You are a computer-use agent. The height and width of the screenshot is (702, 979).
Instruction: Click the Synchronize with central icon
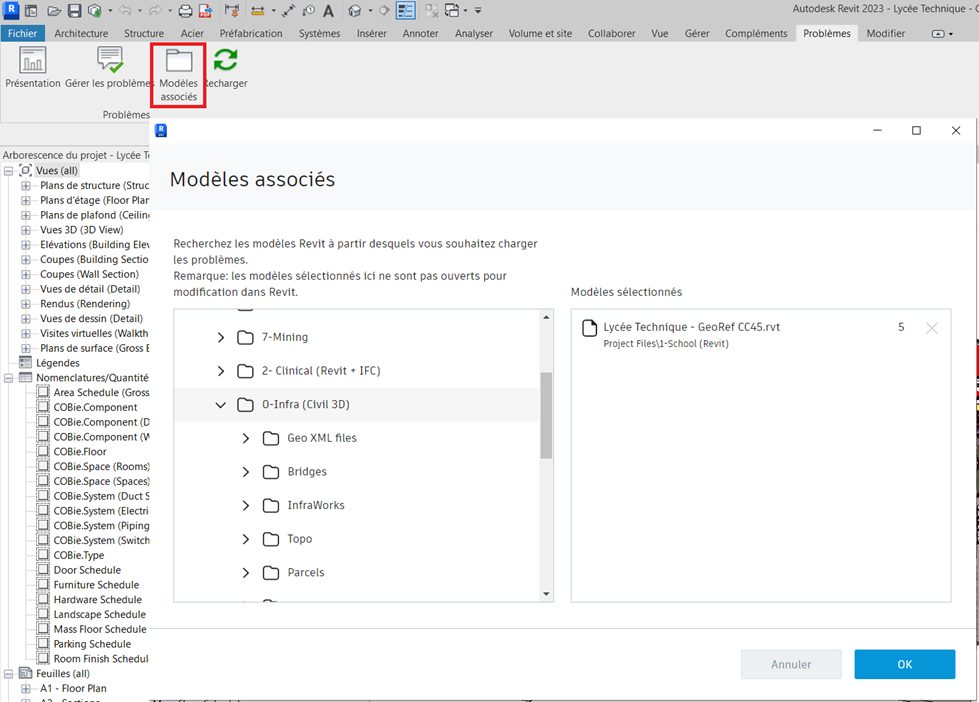coord(94,11)
